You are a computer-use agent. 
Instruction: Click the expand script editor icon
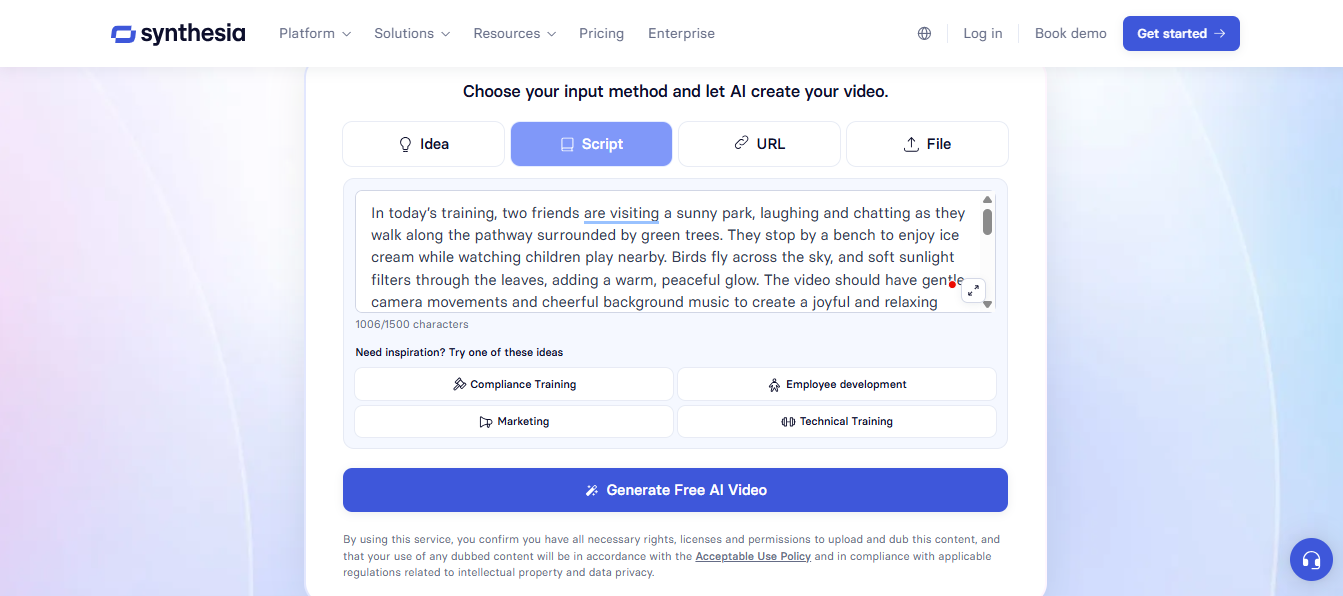[973, 290]
